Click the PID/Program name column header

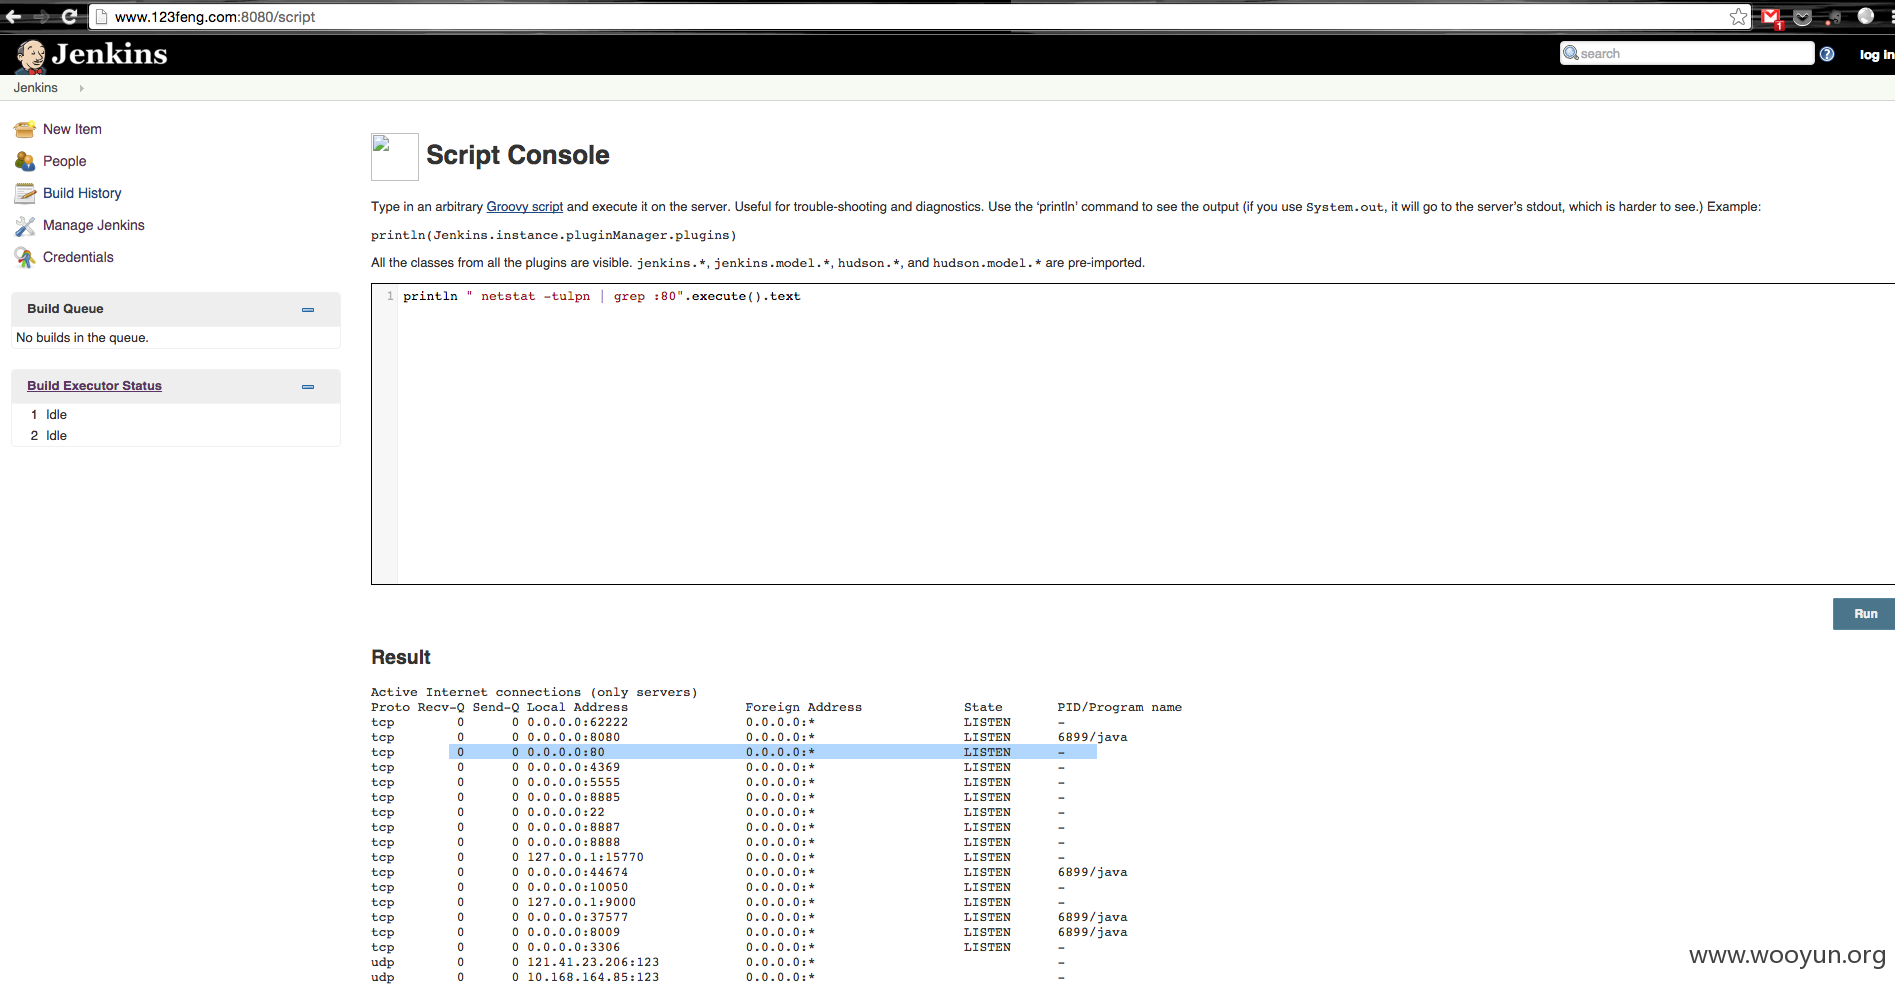(x=1120, y=707)
